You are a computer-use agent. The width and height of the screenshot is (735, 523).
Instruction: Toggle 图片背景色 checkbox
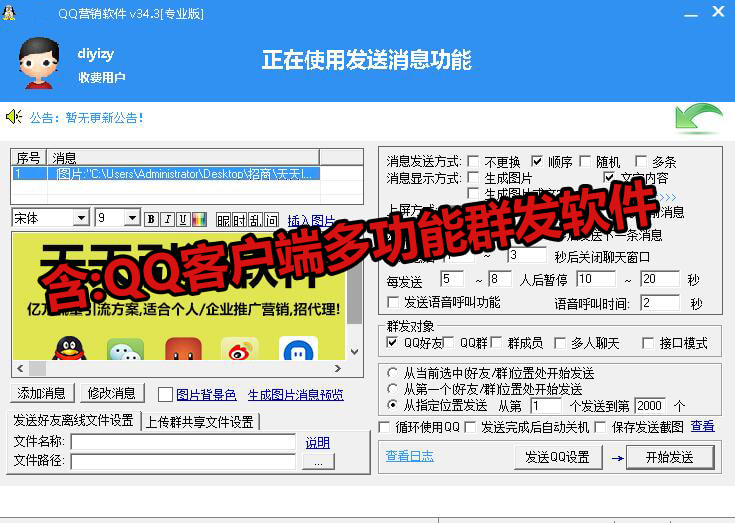(x=165, y=395)
